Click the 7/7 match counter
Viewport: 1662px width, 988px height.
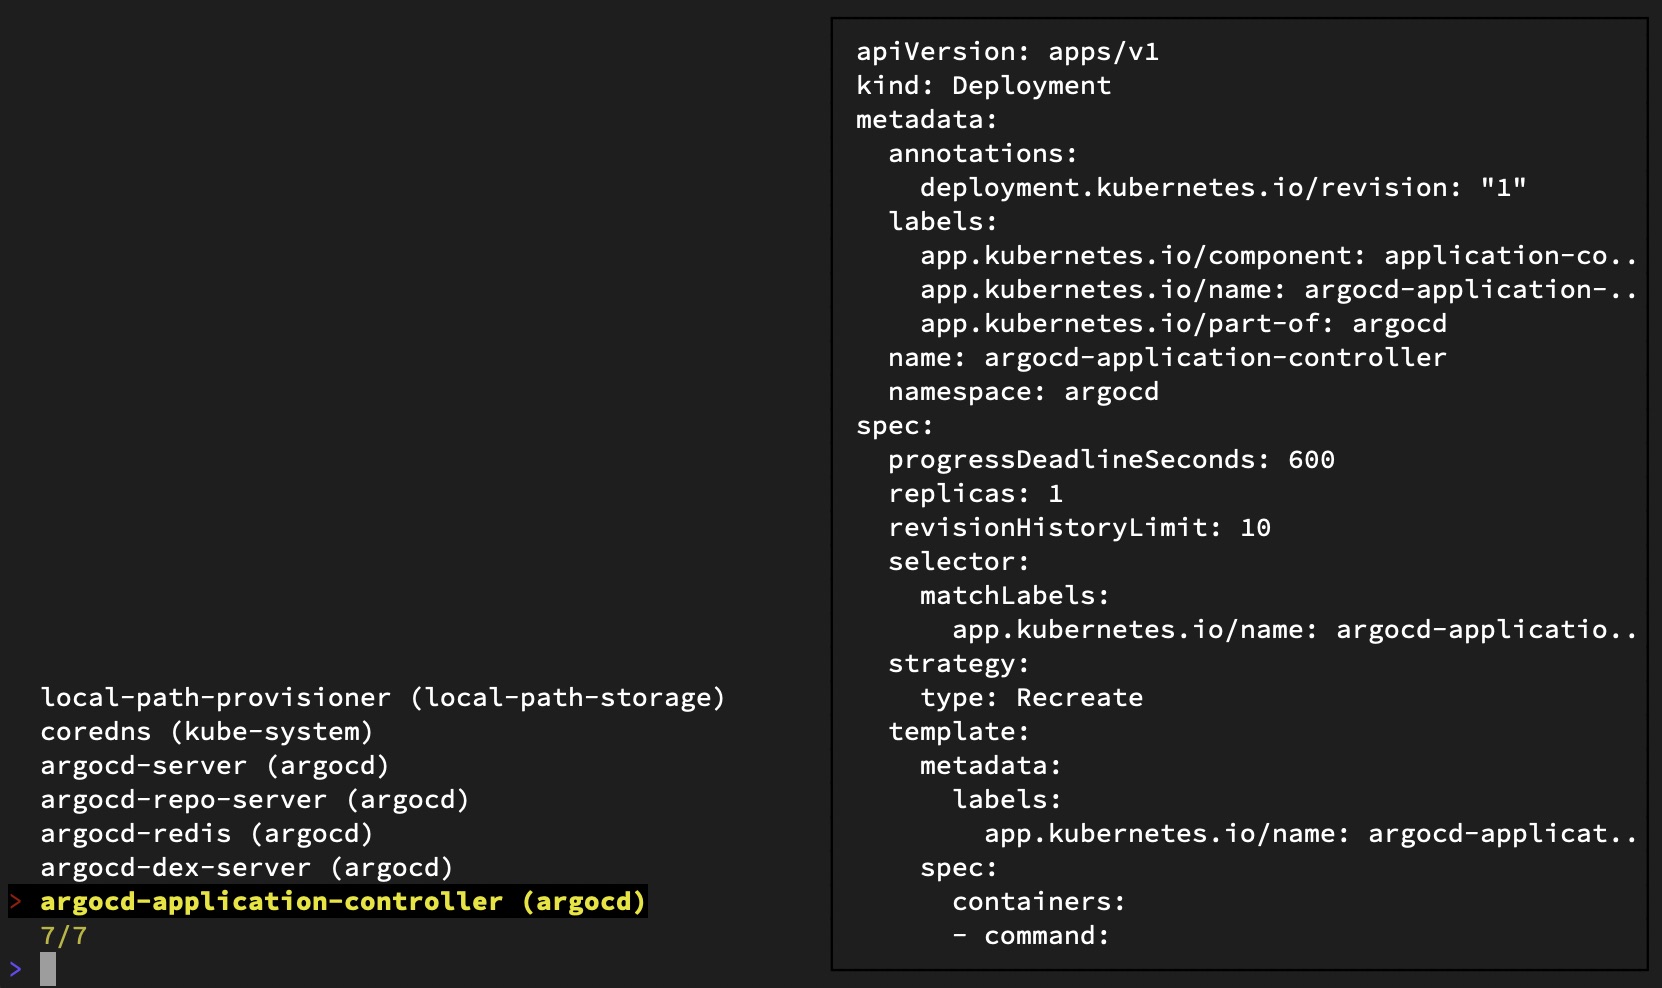pos(64,936)
